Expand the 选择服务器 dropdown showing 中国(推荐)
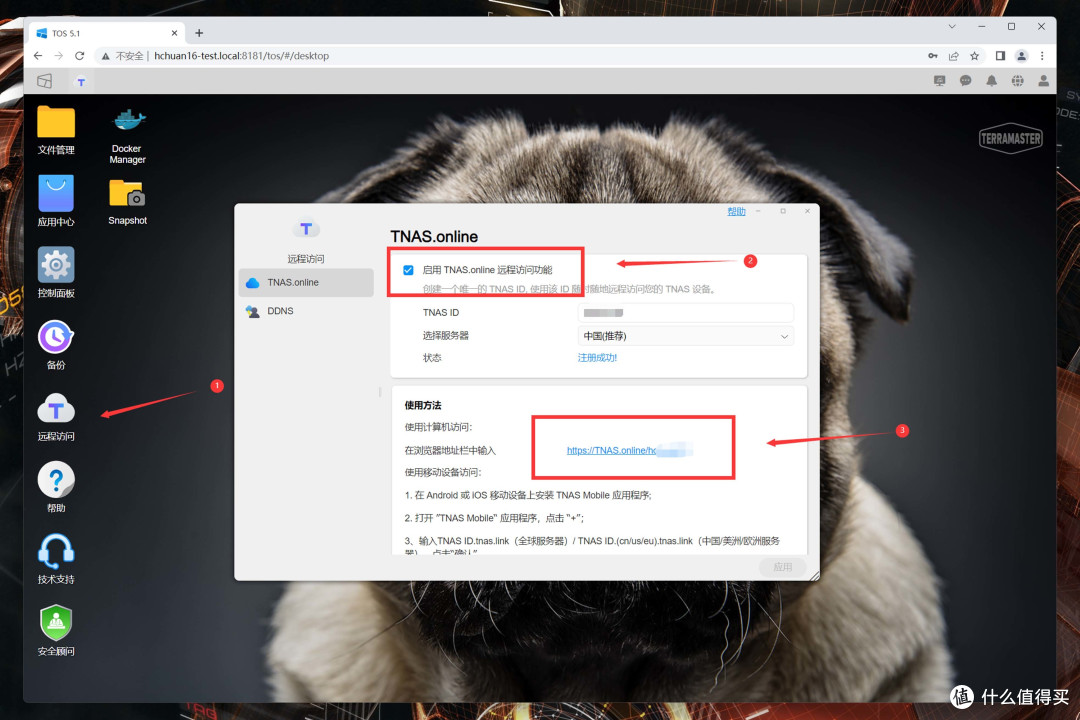Screen dimensions: 1080x720 [685, 336]
